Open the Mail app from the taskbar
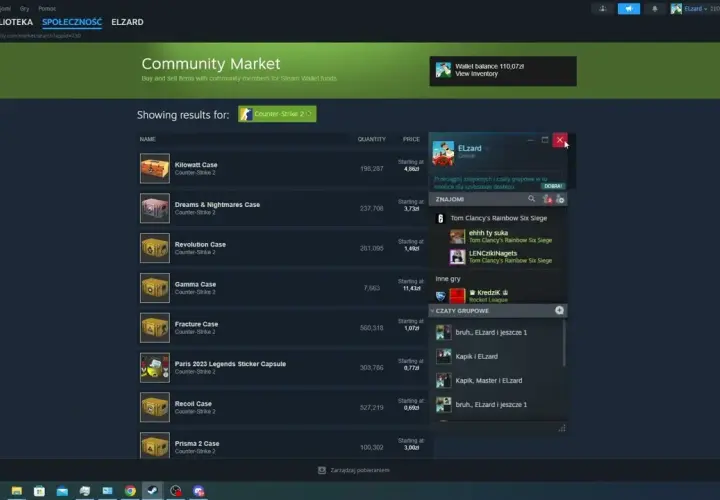720x500 pixels. click(x=62, y=491)
